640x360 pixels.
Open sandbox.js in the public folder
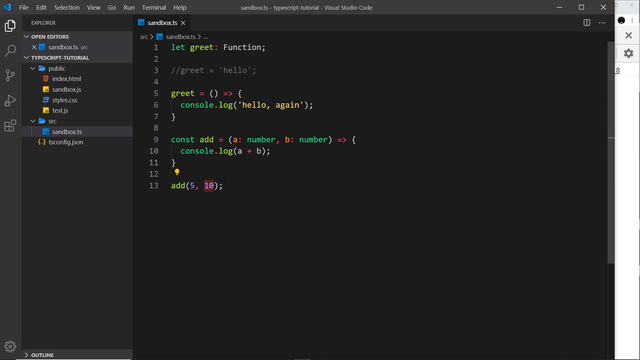click(67, 89)
